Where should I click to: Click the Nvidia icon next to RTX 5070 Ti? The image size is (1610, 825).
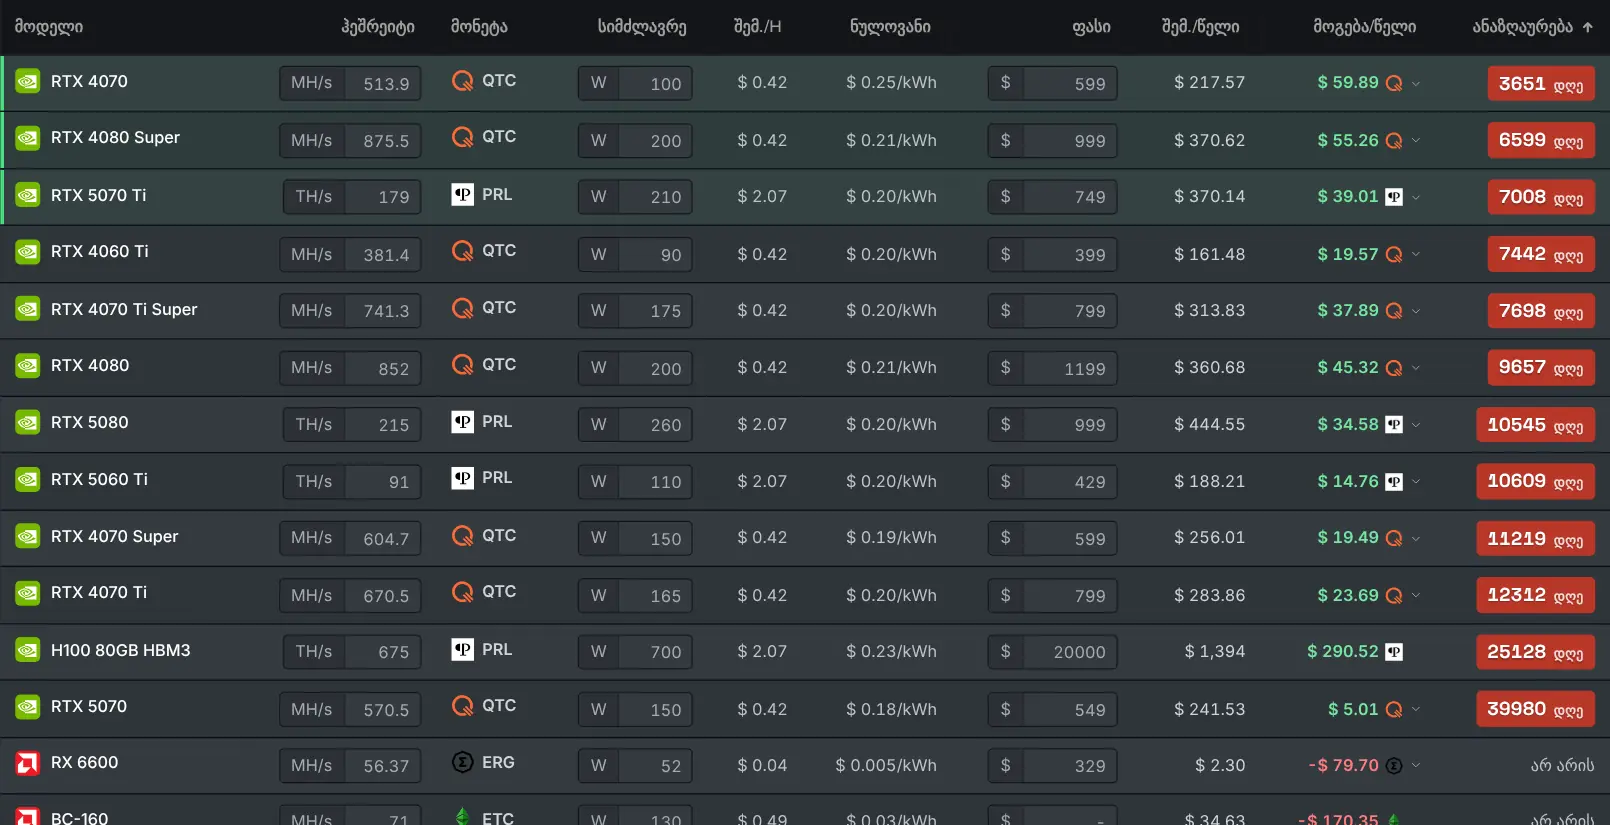[27, 195]
